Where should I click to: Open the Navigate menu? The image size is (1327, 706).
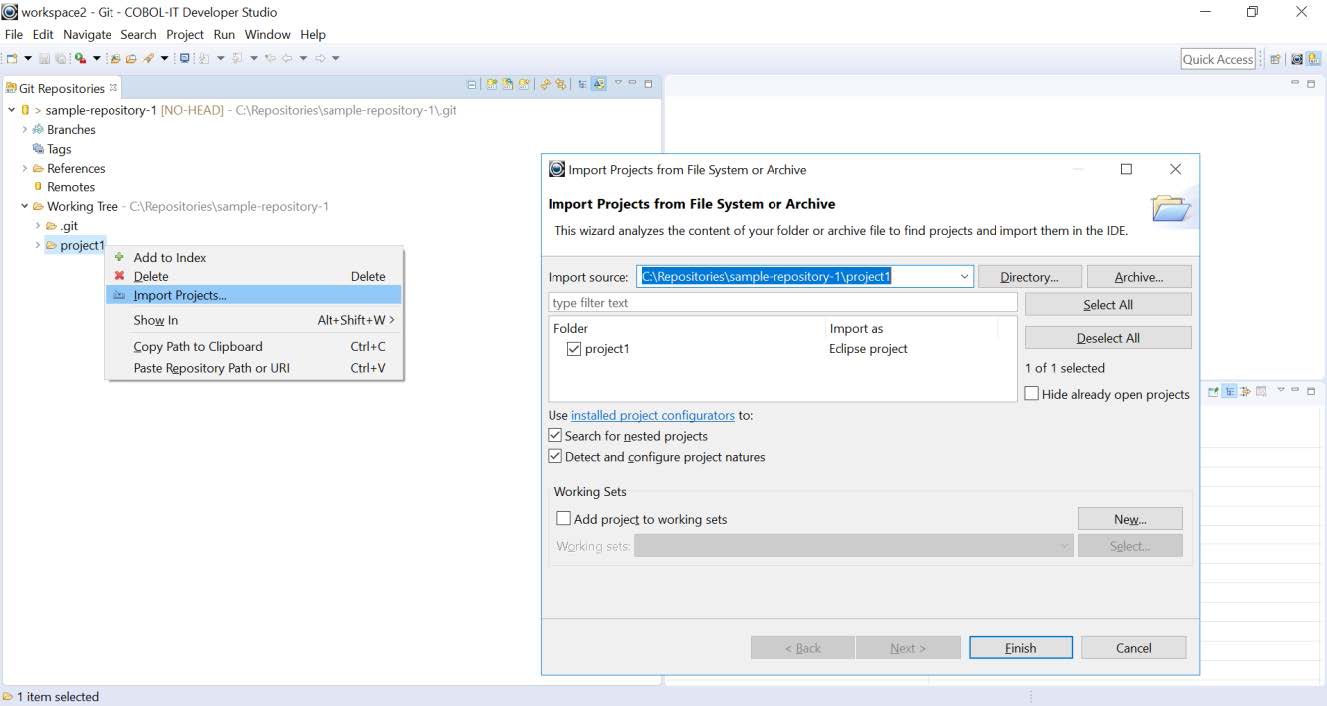pos(87,34)
